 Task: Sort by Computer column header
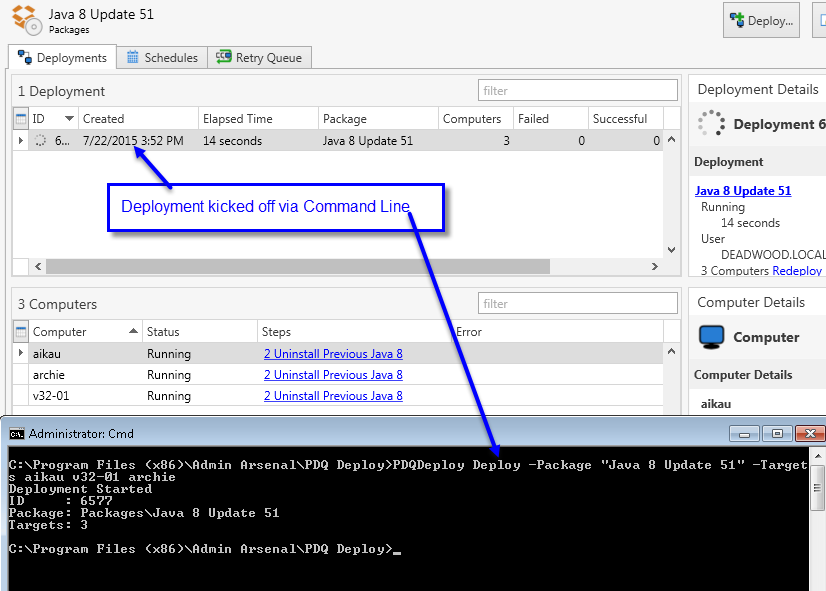(x=85, y=331)
